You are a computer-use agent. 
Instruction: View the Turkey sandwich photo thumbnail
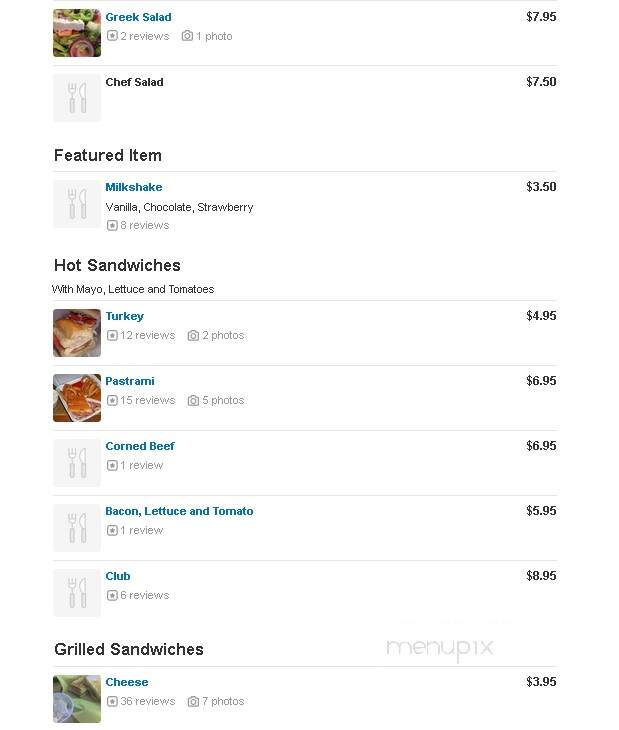coord(77,333)
